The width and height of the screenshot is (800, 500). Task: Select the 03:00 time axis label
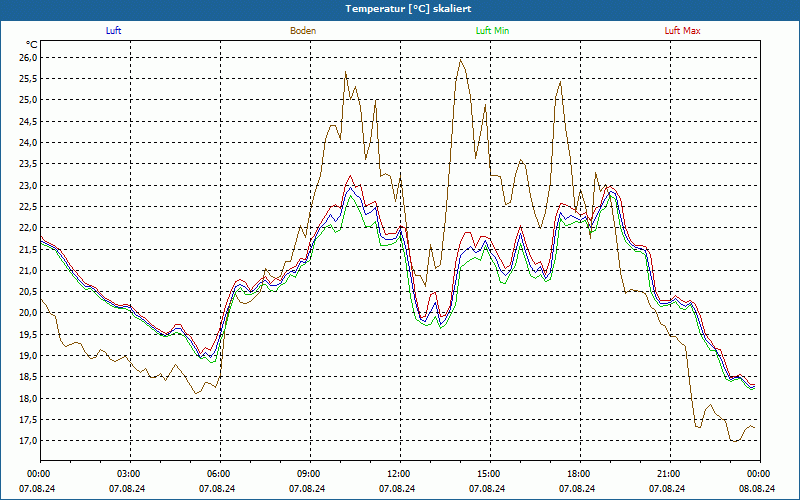(x=129, y=474)
